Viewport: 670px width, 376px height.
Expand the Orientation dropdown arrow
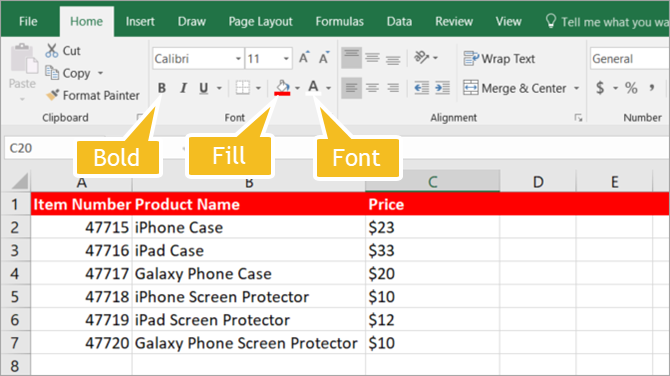pyautogui.click(x=435, y=58)
